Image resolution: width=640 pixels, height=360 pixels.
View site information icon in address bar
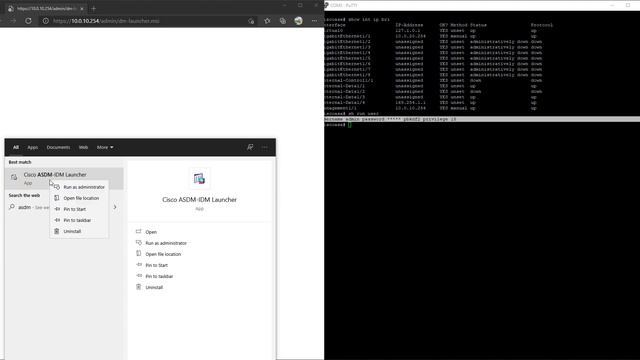coord(46,21)
